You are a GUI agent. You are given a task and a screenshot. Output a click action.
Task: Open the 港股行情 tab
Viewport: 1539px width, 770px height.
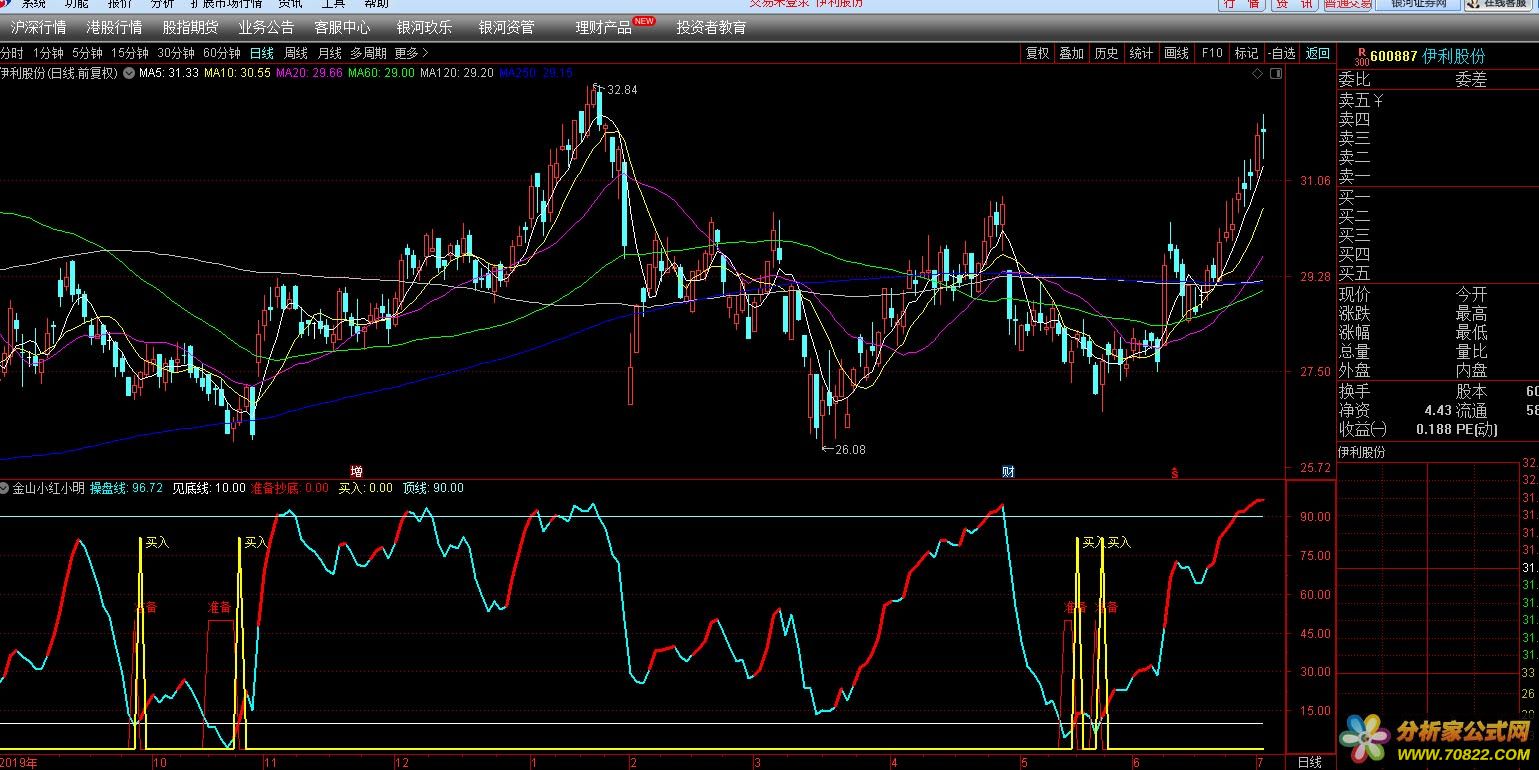tap(114, 28)
